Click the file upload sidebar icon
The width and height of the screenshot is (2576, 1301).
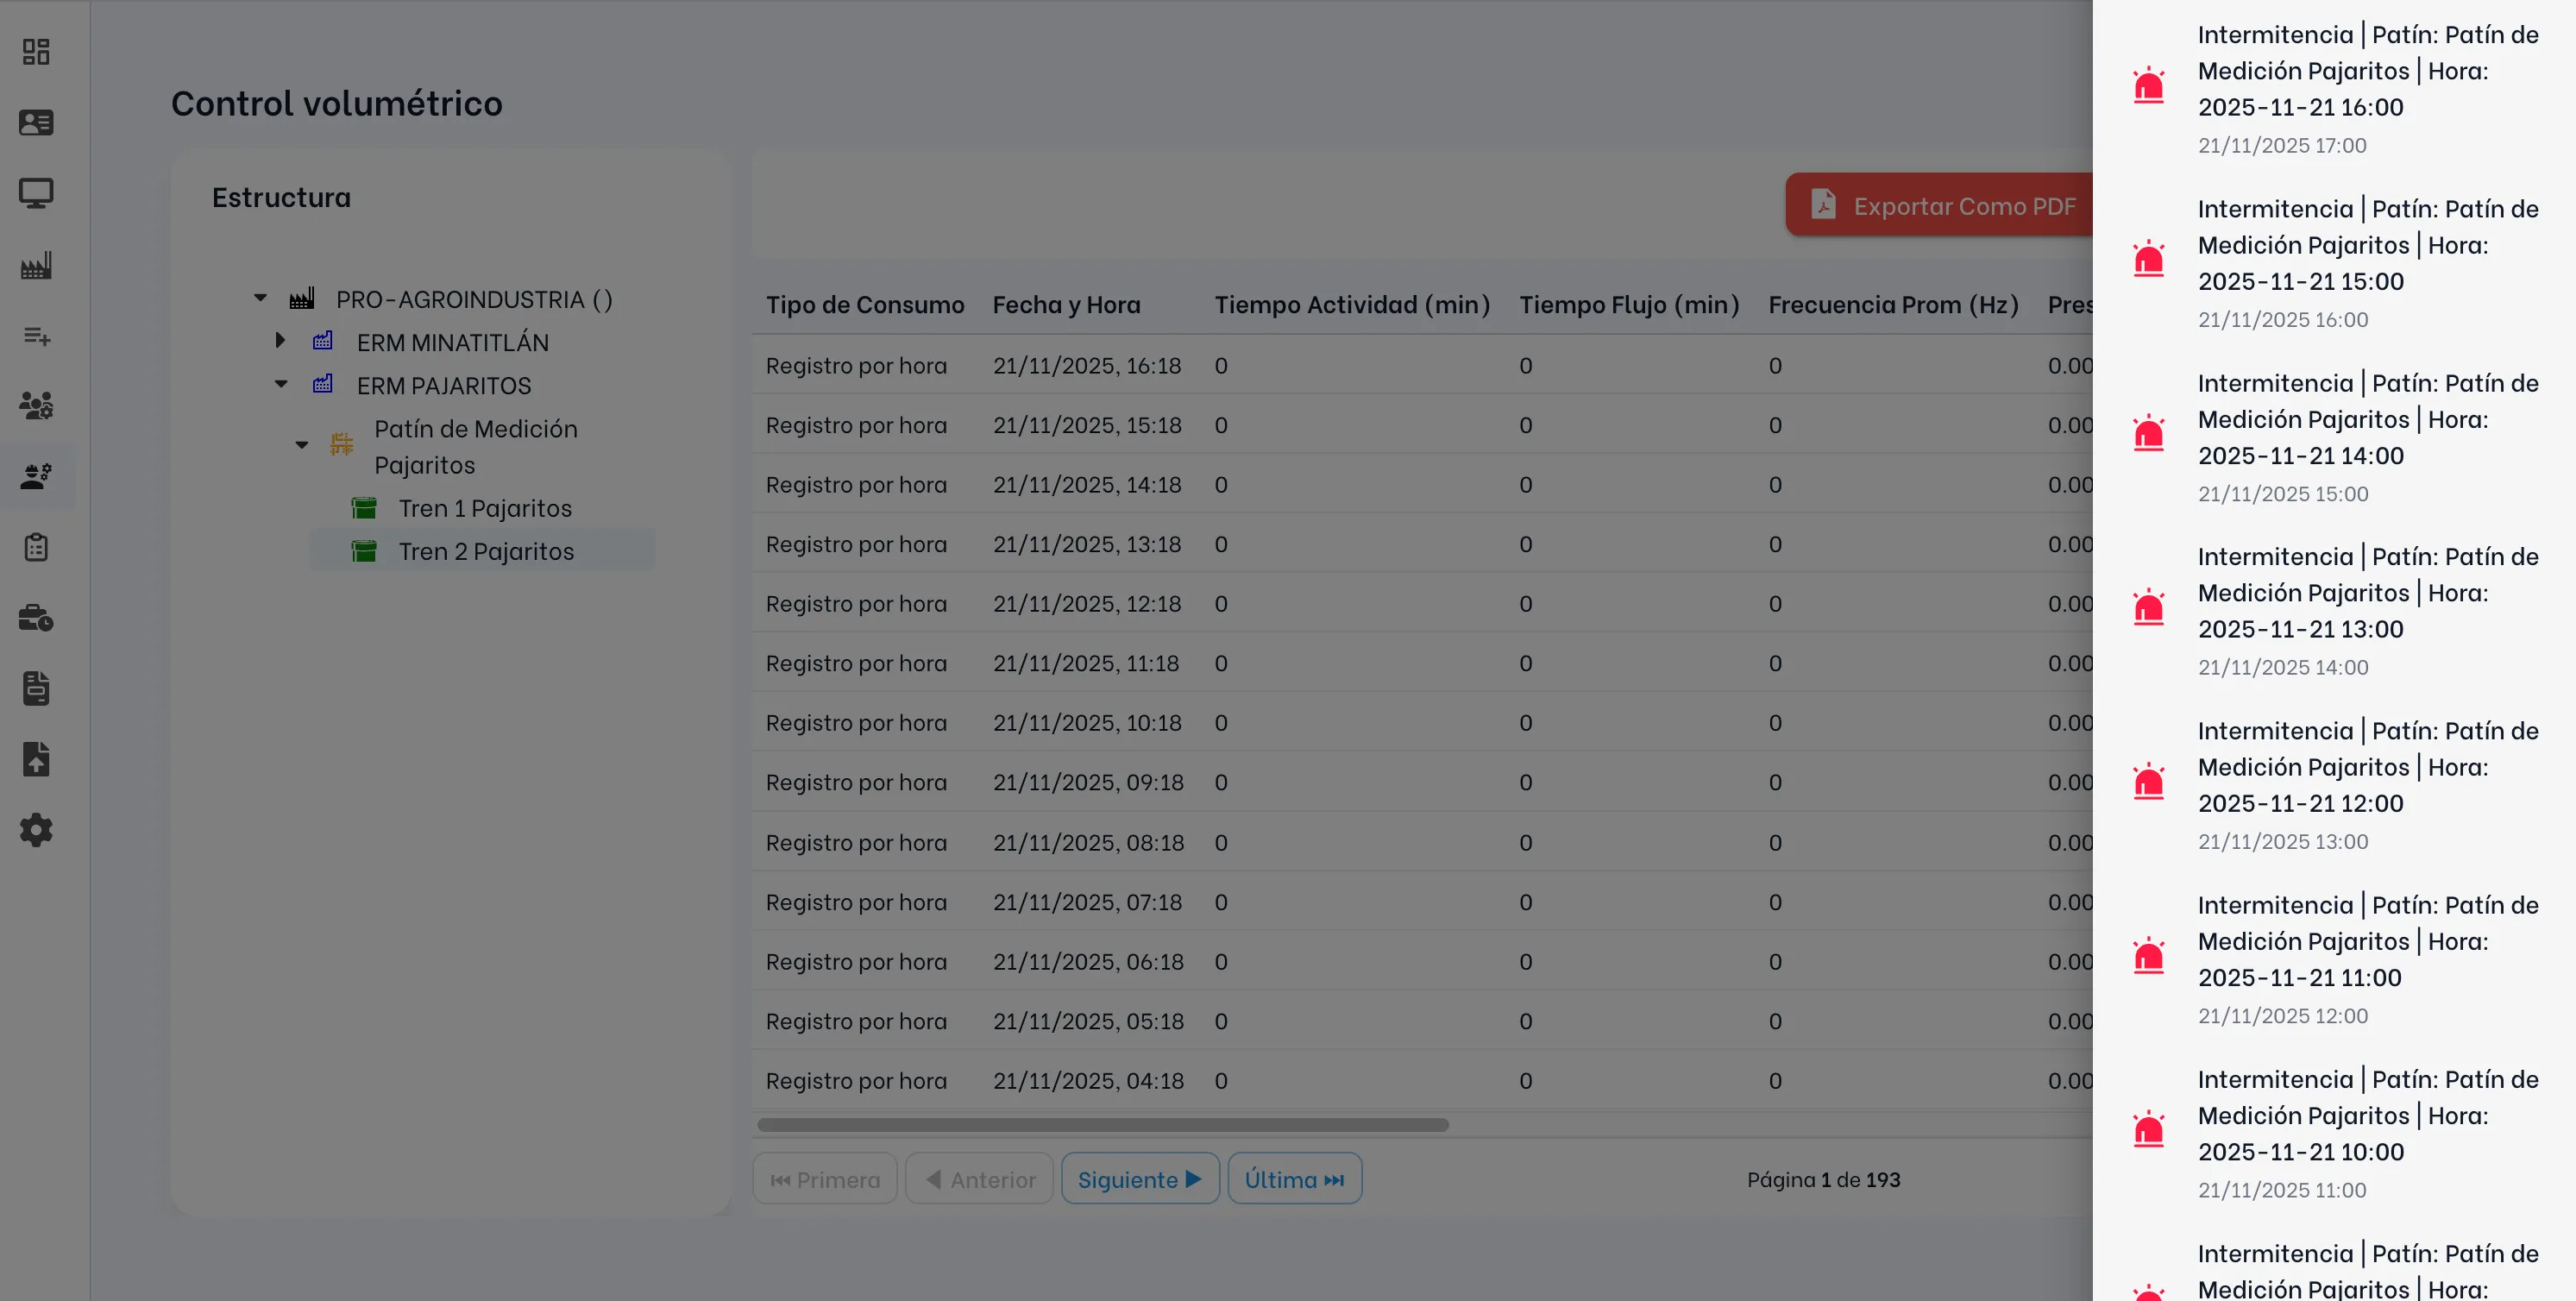click(36, 759)
